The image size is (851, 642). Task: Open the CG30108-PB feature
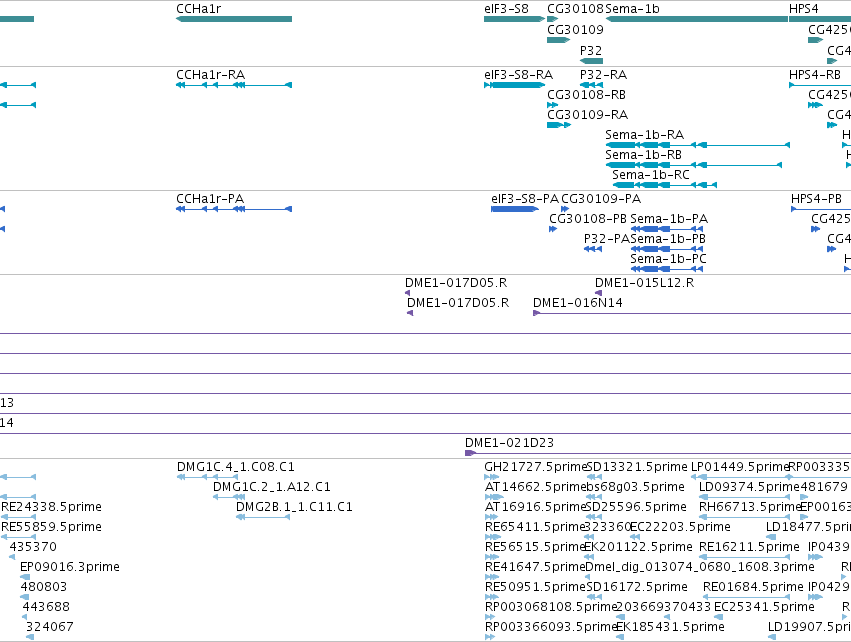(553, 229)
